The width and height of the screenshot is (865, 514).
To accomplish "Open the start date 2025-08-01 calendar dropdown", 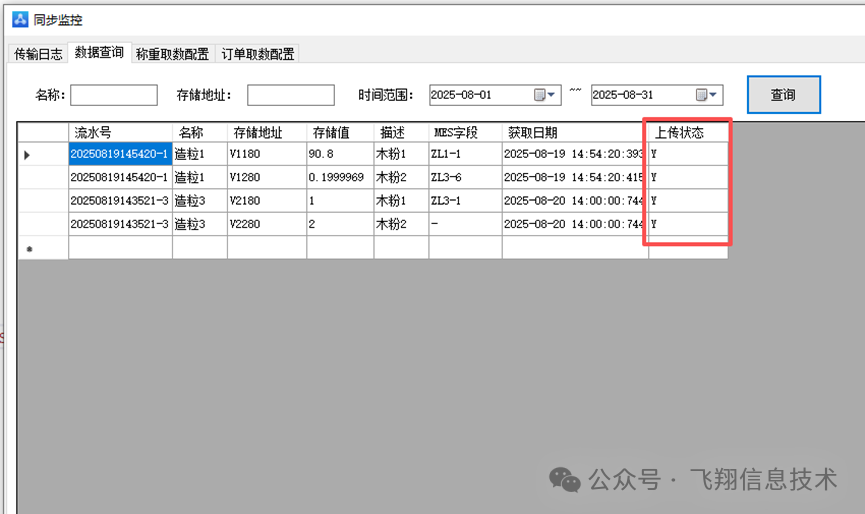I will 545,95.
